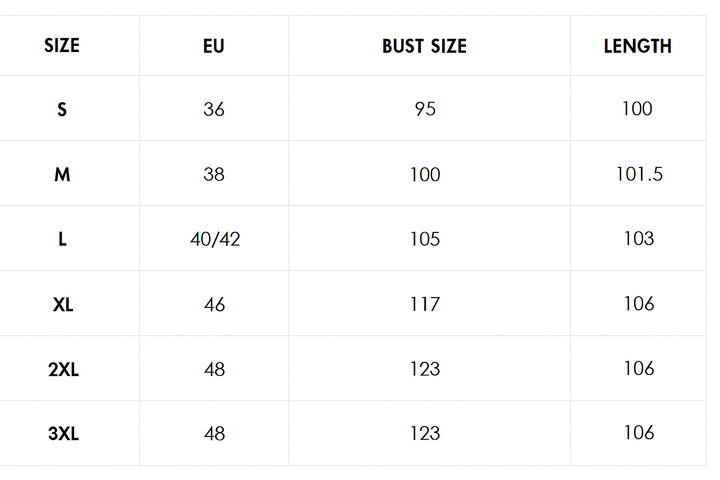Viewport: 720px width, 480px height.
Task: Click the length value 100 for size S
Action: coord(637,109)
